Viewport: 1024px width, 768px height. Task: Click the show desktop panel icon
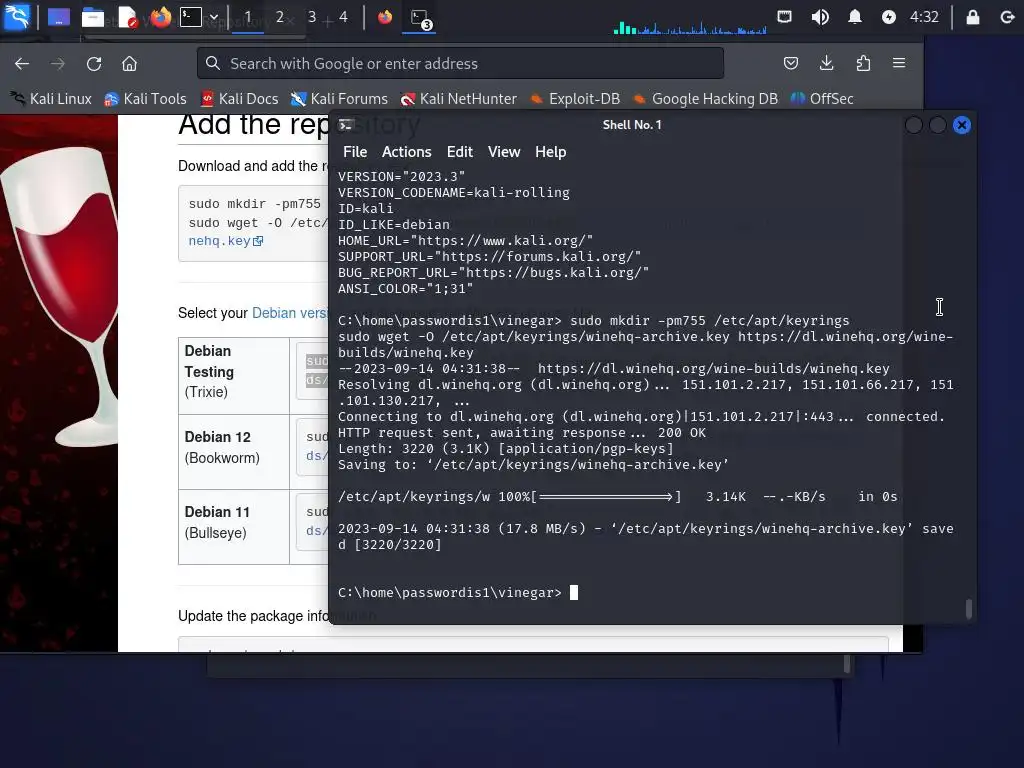click(59, 17)
